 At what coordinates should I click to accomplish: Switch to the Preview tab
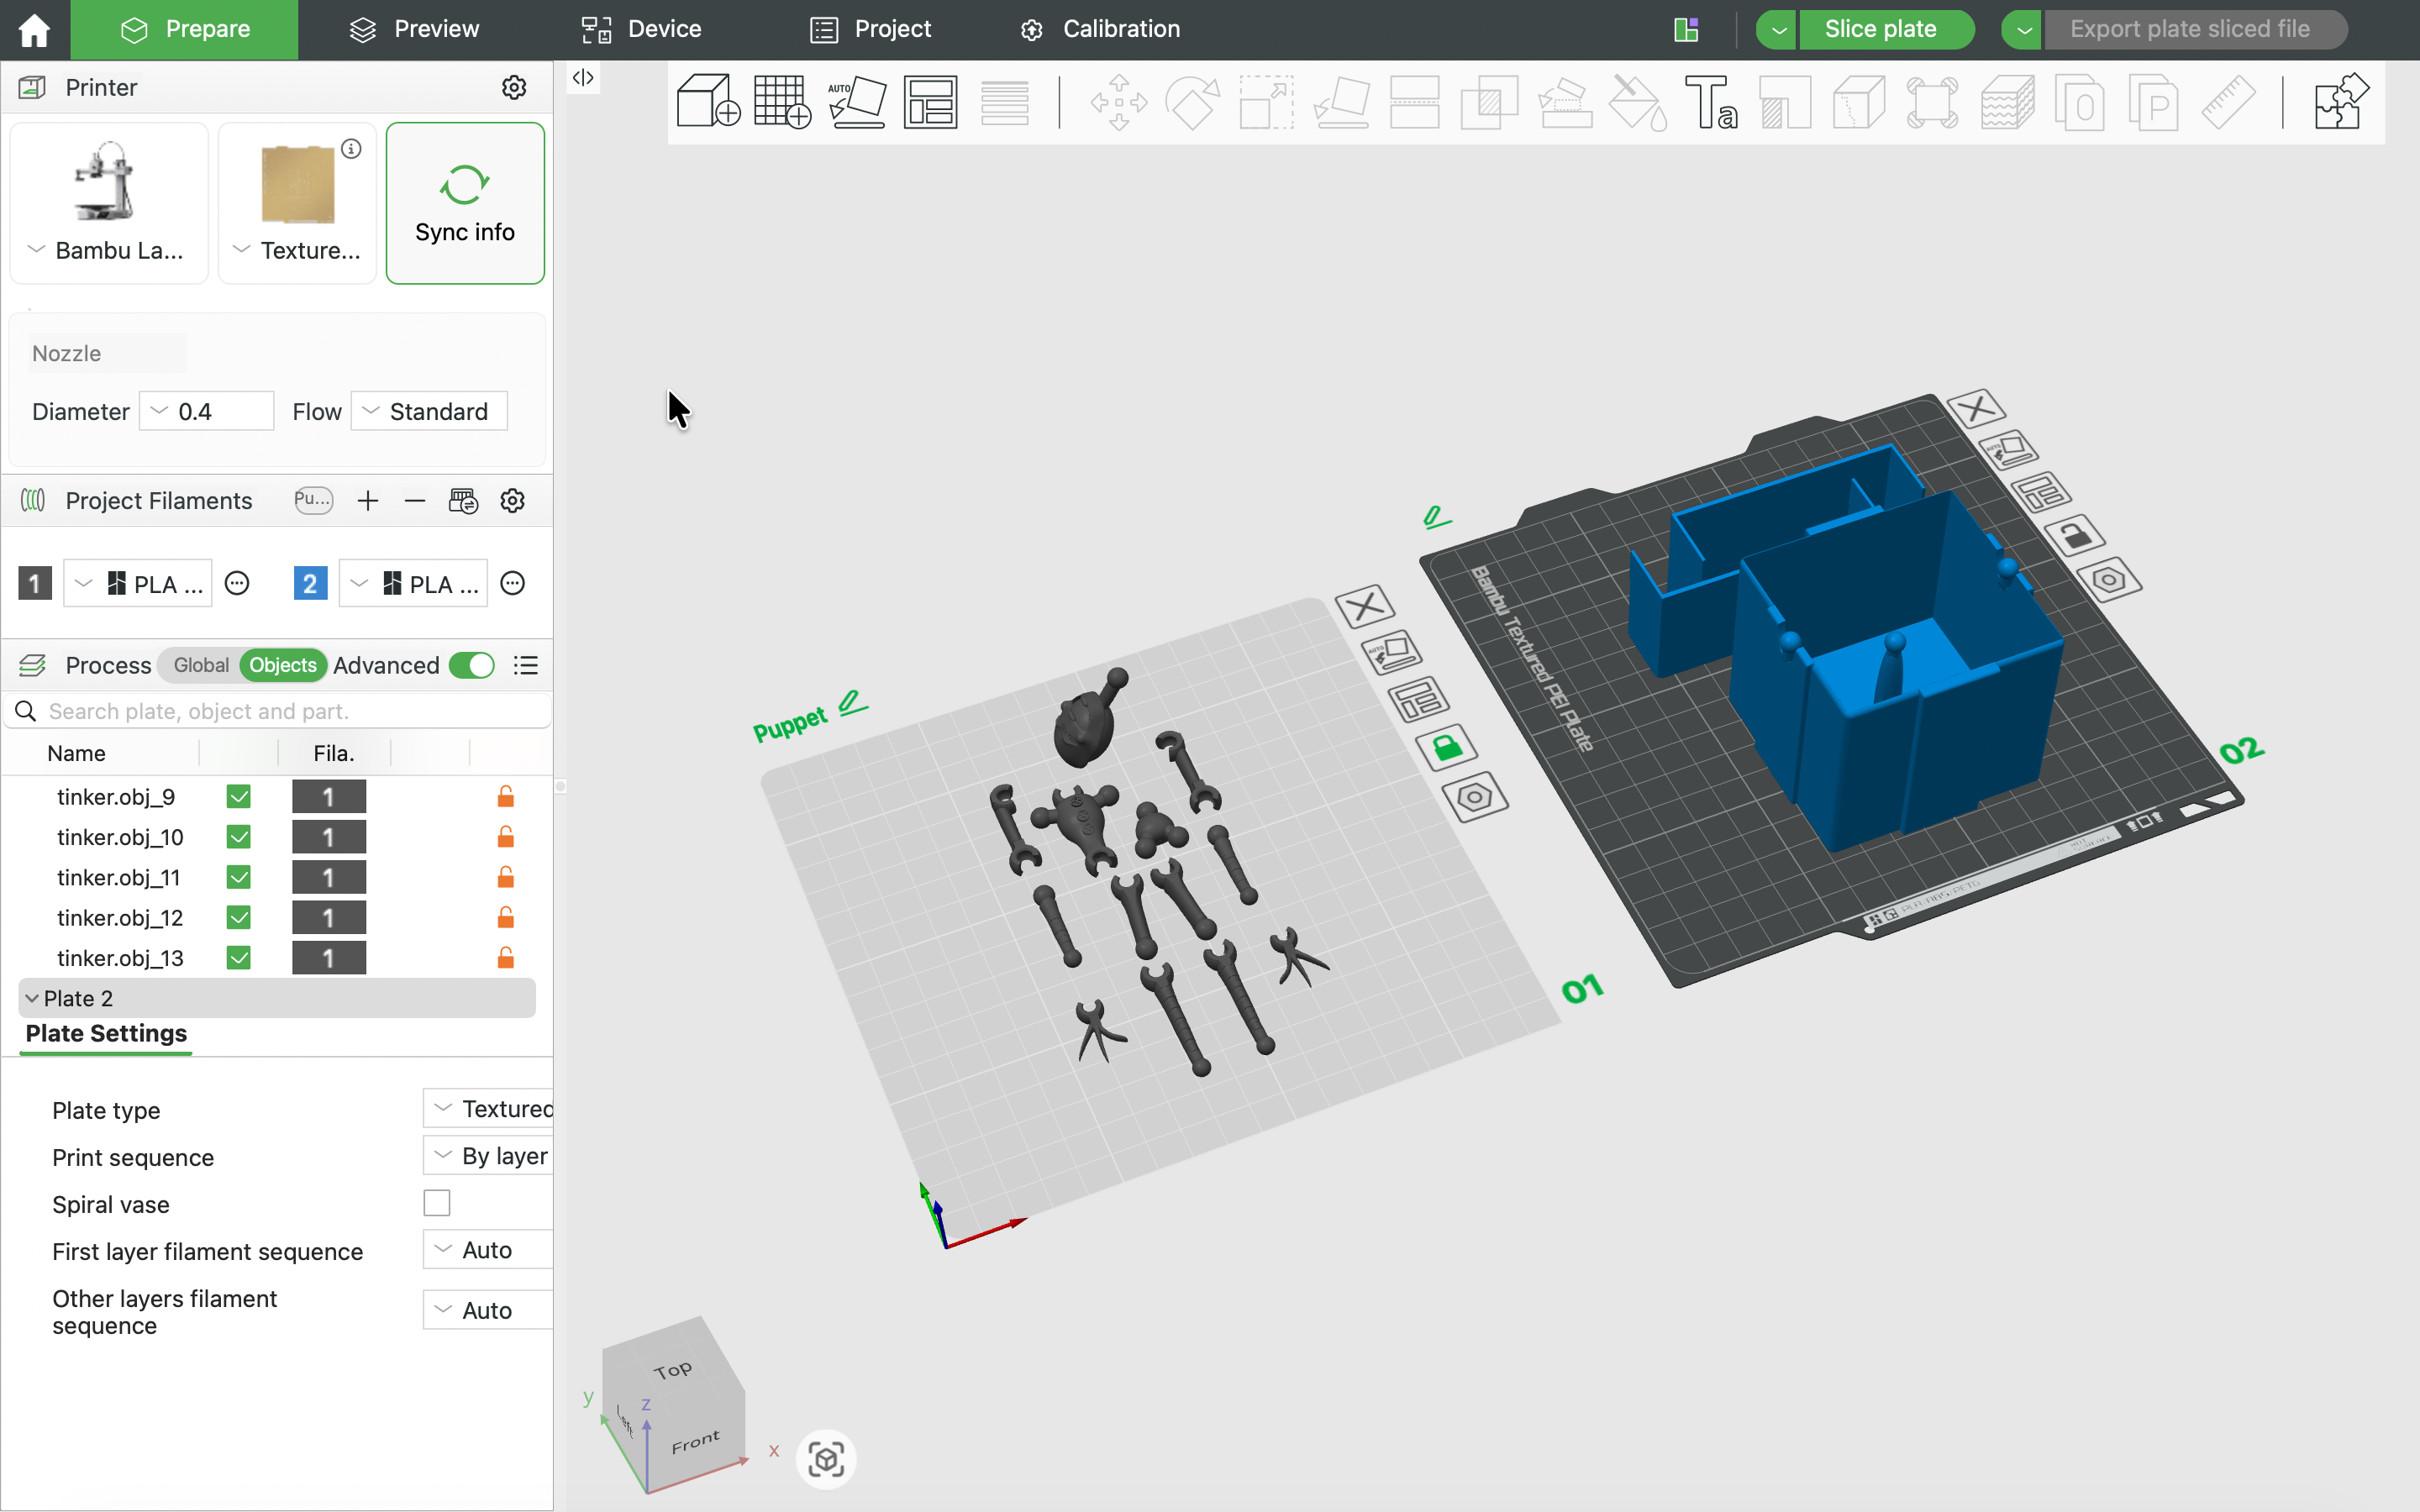[414, 29]
